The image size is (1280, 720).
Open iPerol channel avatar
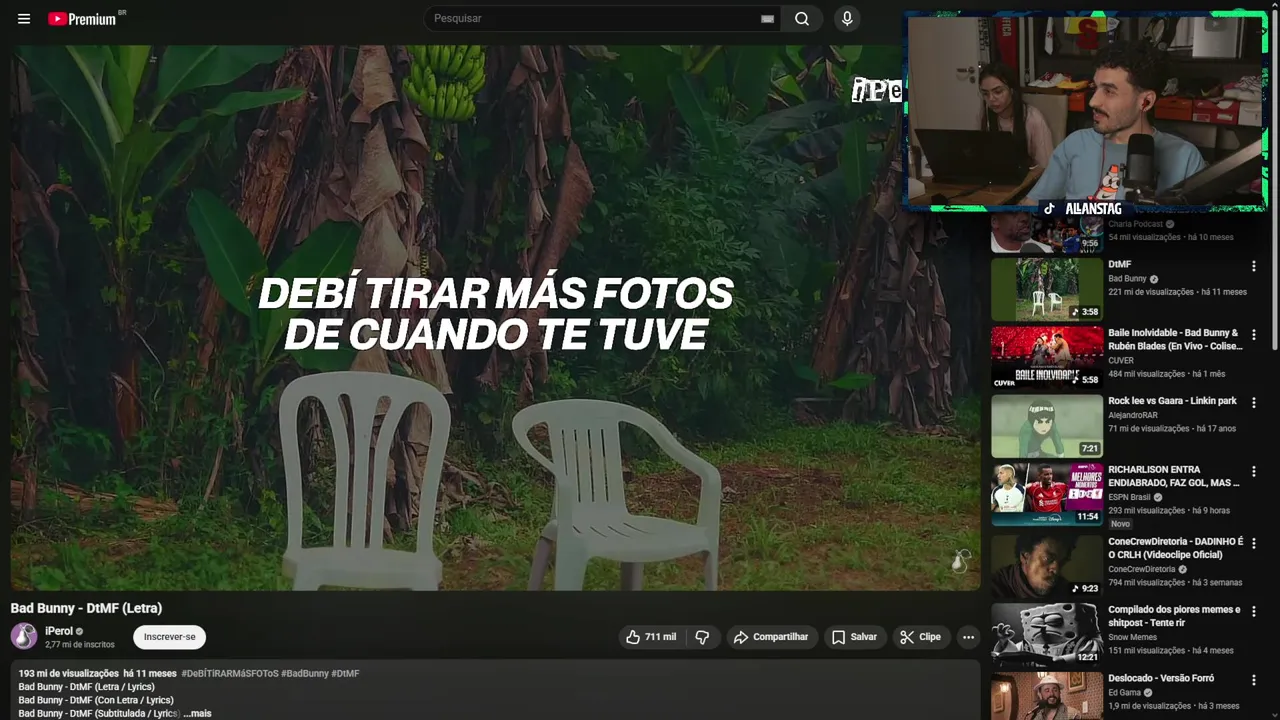coord(24,636)
